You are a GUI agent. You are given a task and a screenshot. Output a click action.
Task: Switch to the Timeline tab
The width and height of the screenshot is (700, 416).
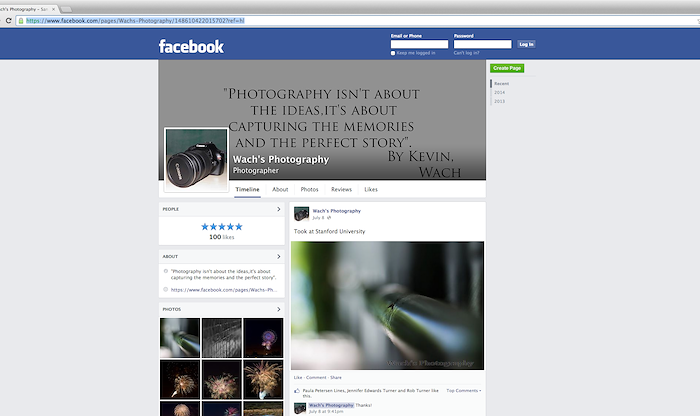pyautogui.click(x=247, y=189)
